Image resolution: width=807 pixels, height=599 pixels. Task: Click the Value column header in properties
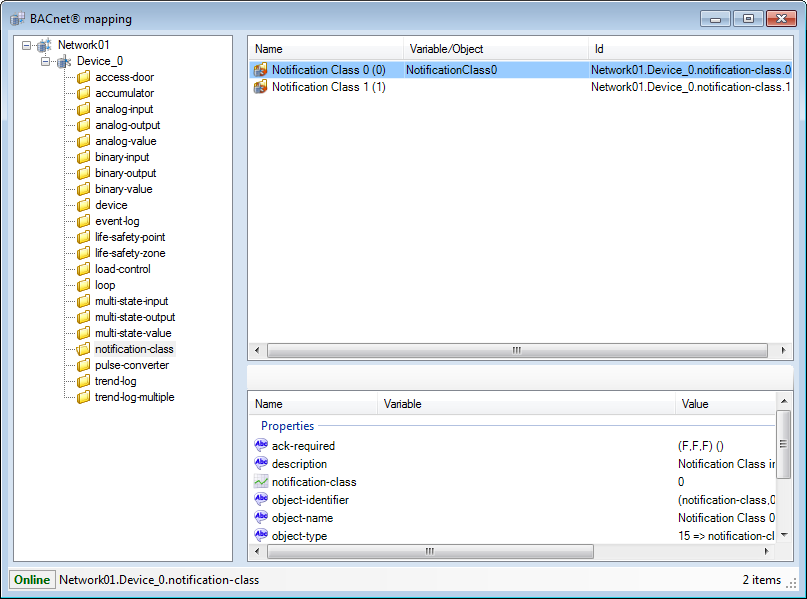[x=694, y=404]
